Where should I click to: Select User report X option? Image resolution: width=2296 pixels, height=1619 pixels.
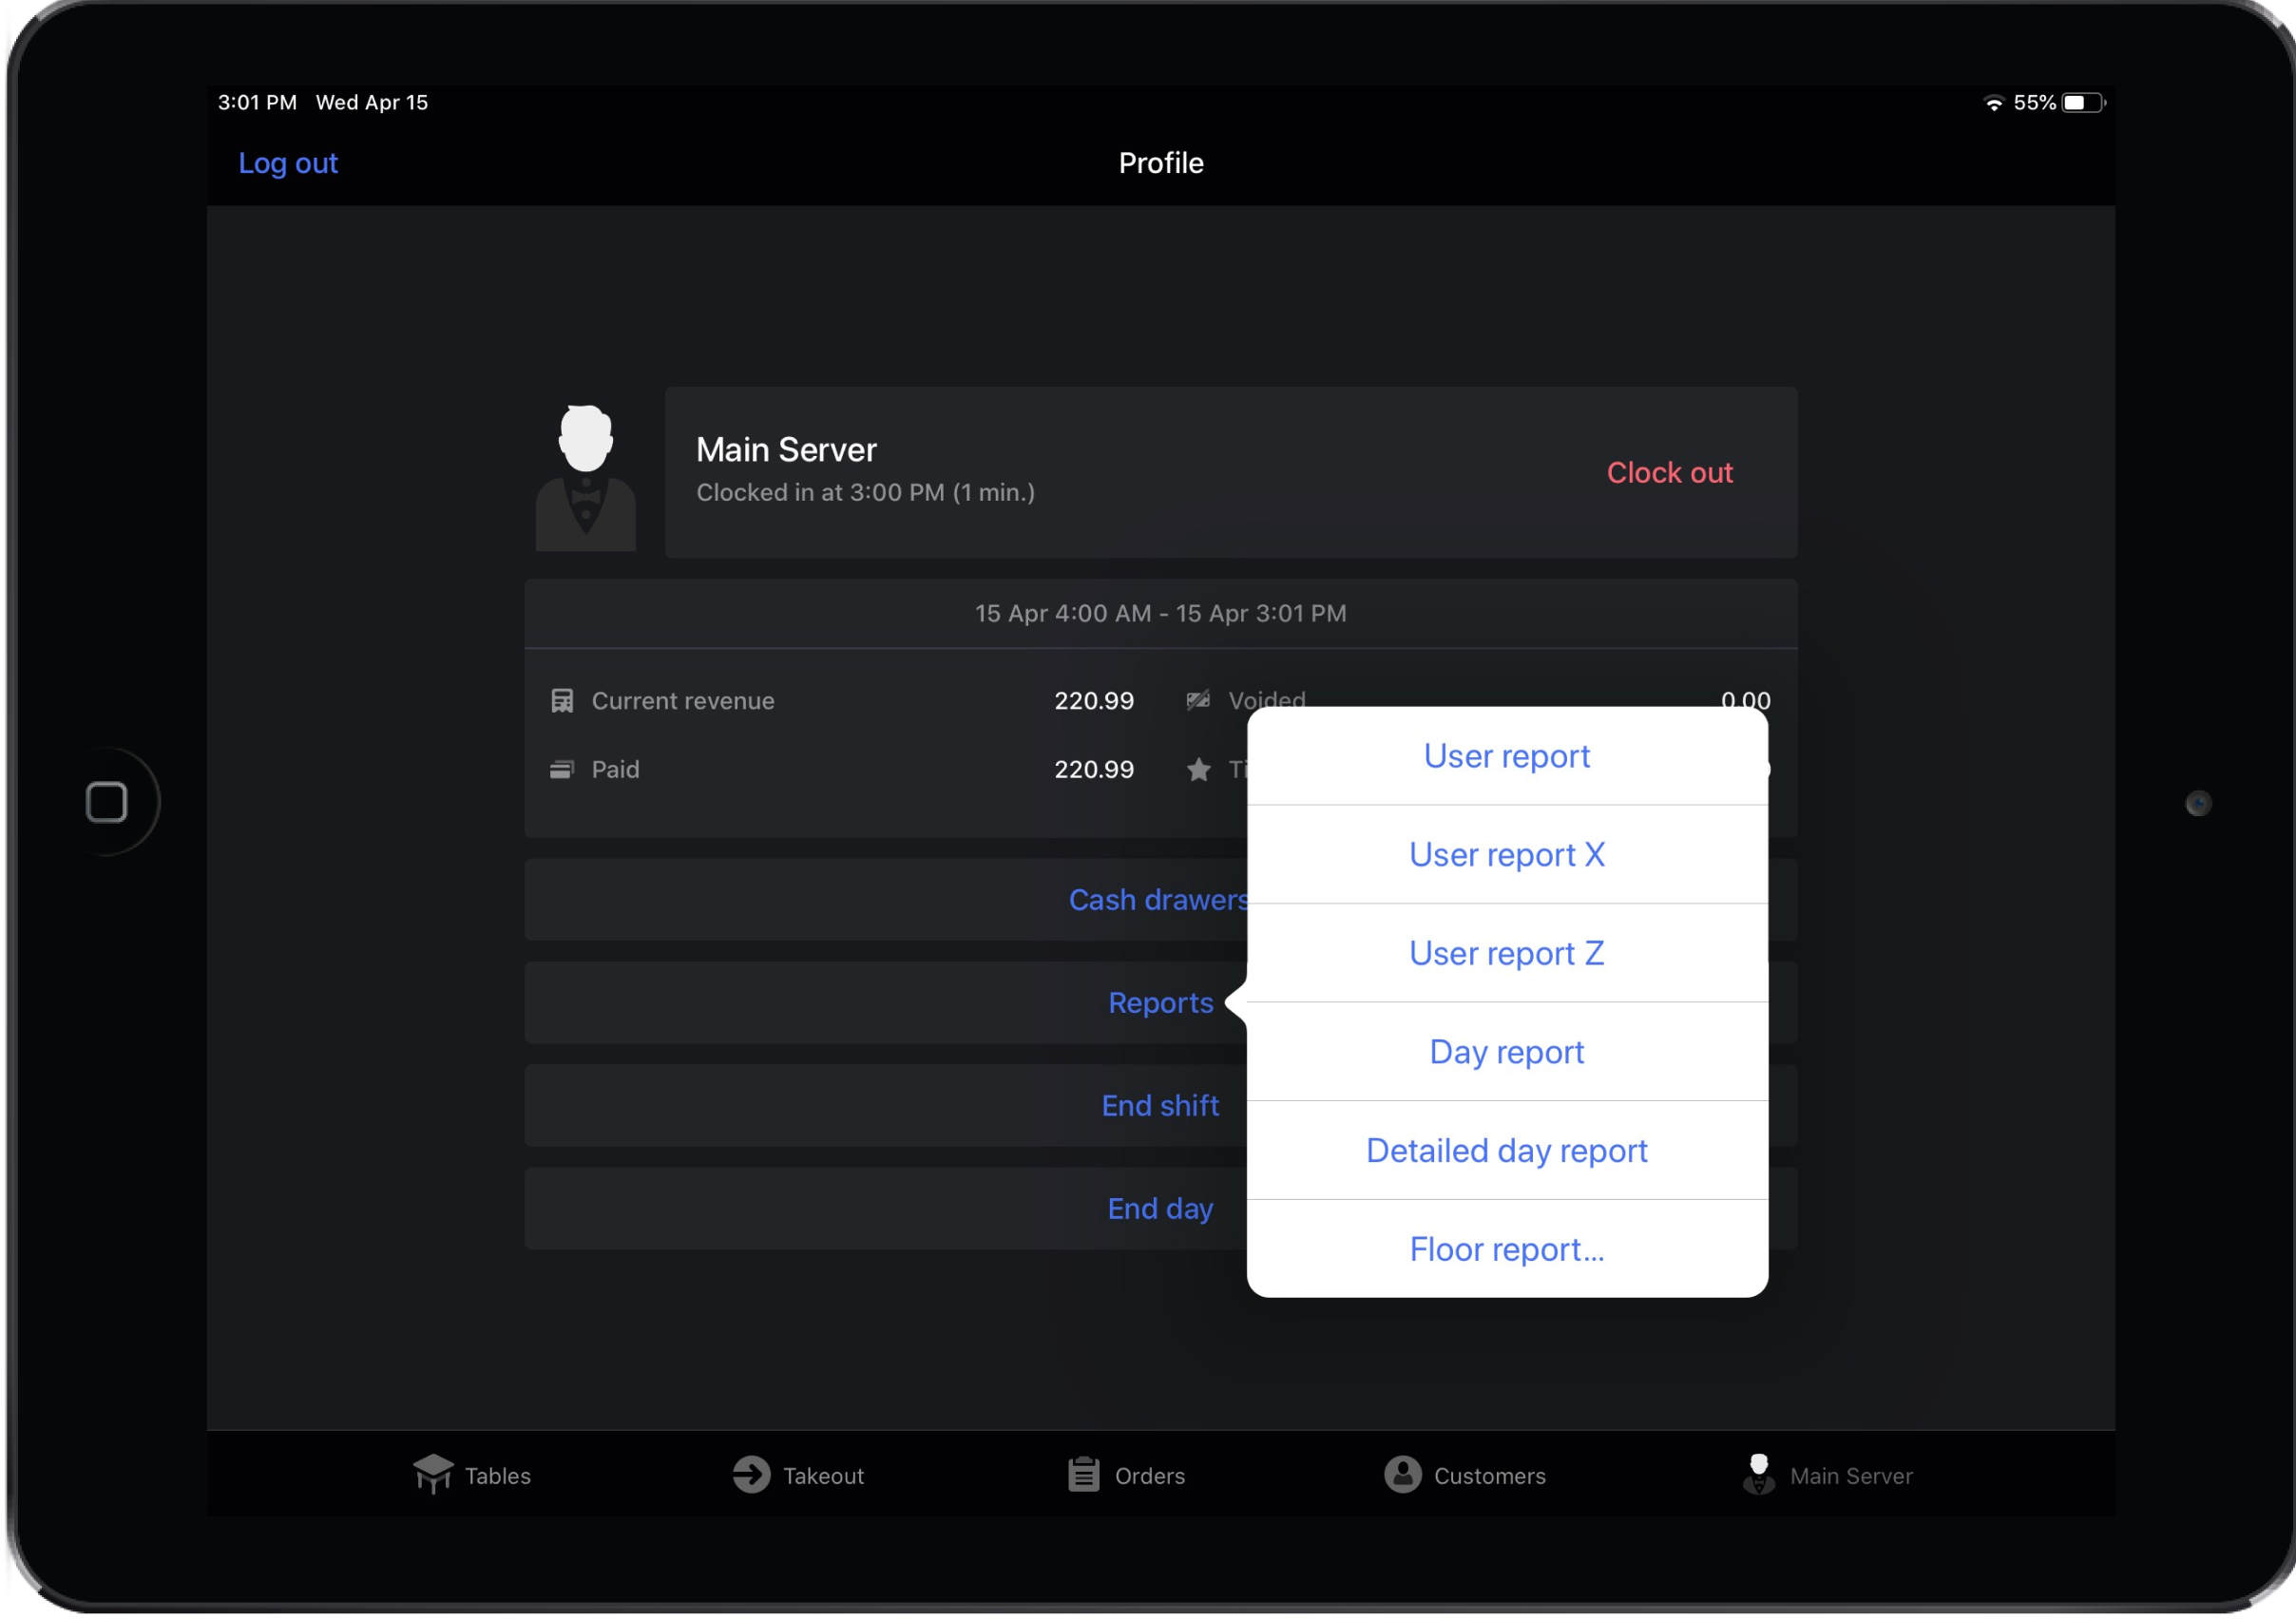(x=1505, y=853)
